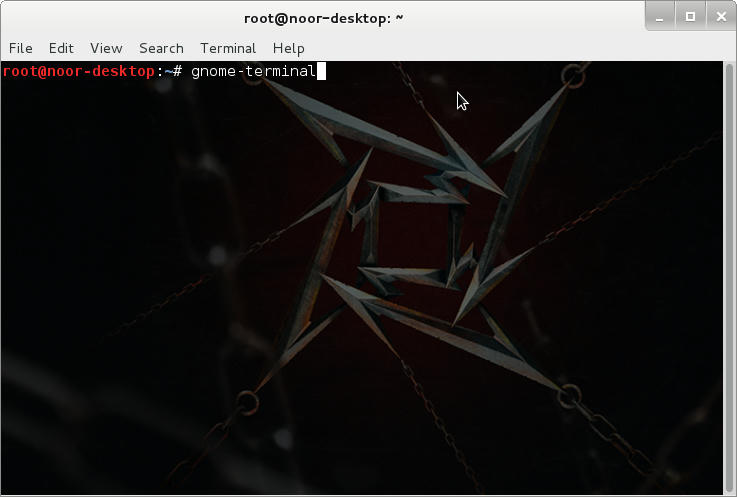Open the File menu
Image resolution: width=737 pixels, height=497 pixels.
21,48
